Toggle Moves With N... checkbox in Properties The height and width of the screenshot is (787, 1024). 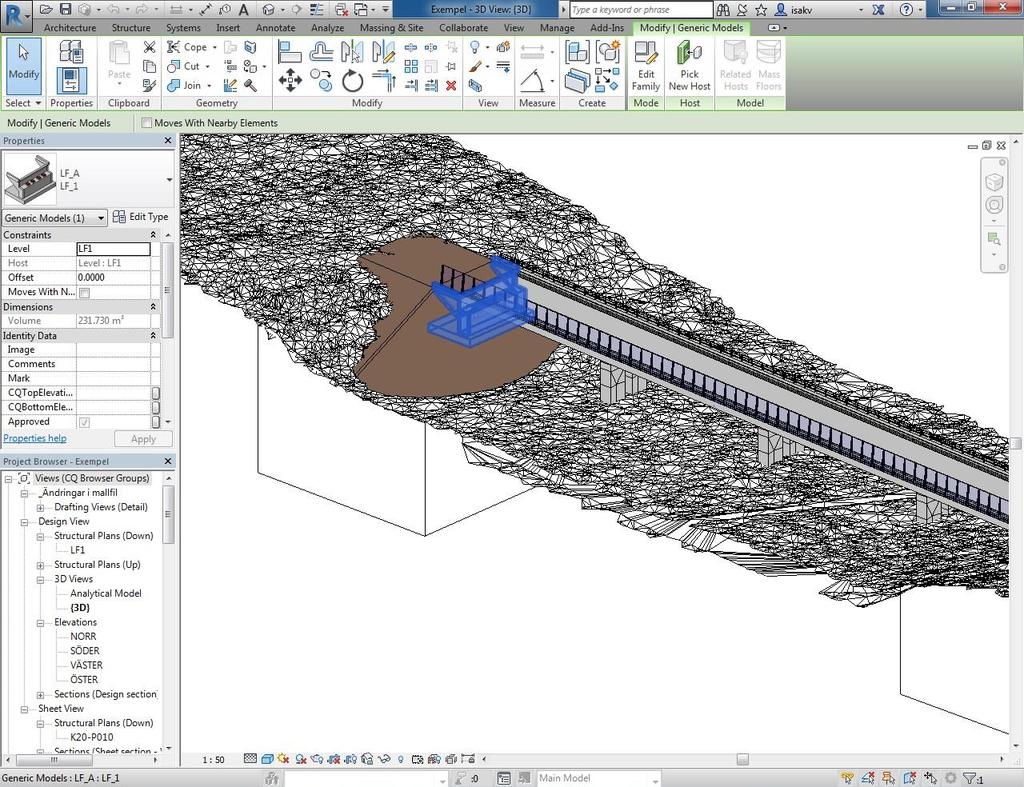pyautogui.click(x=84, y=293)
